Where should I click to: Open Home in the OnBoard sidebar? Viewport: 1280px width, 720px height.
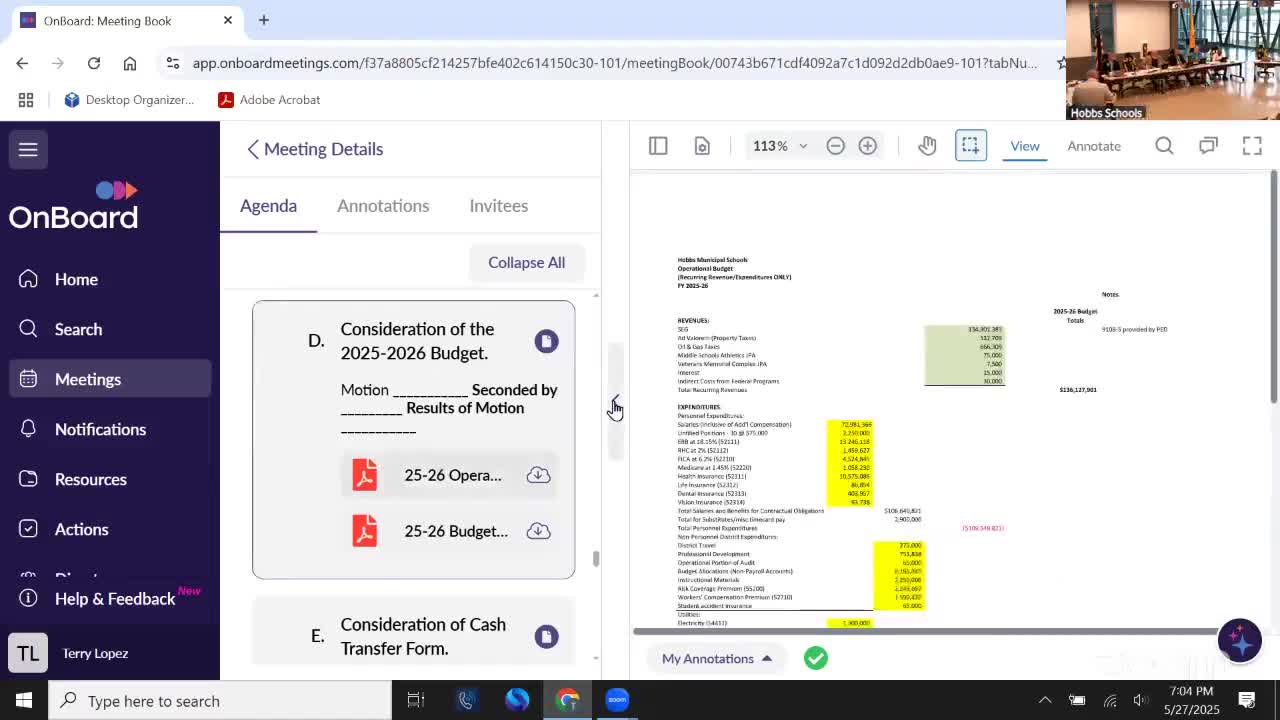76,279
